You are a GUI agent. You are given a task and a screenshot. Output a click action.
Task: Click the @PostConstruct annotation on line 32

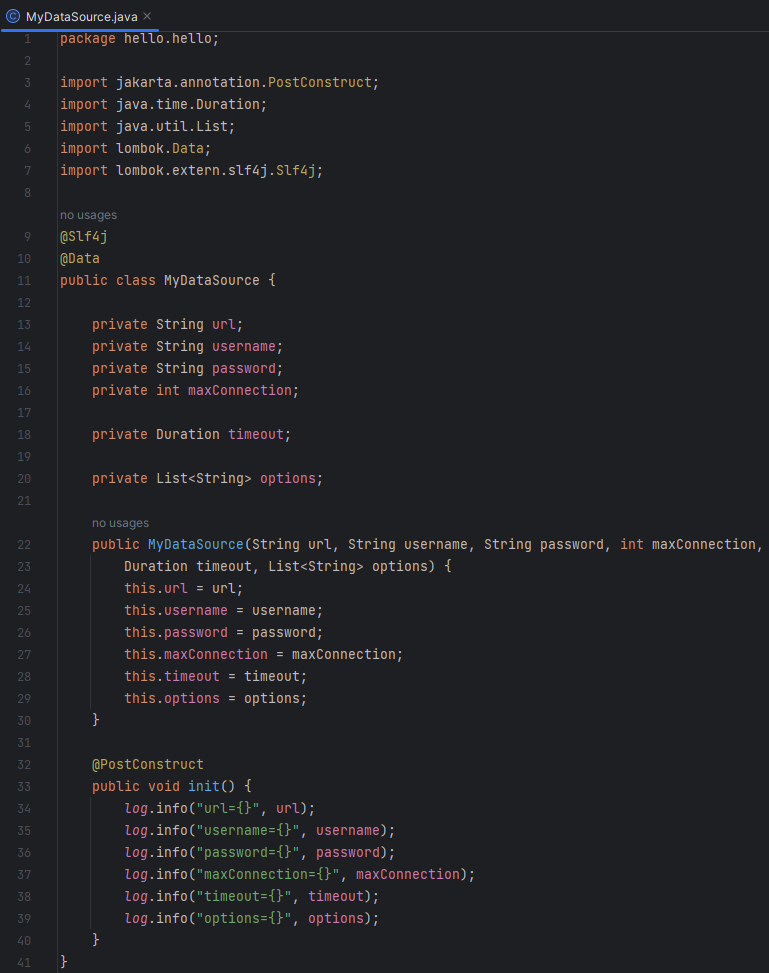[148, 764]
